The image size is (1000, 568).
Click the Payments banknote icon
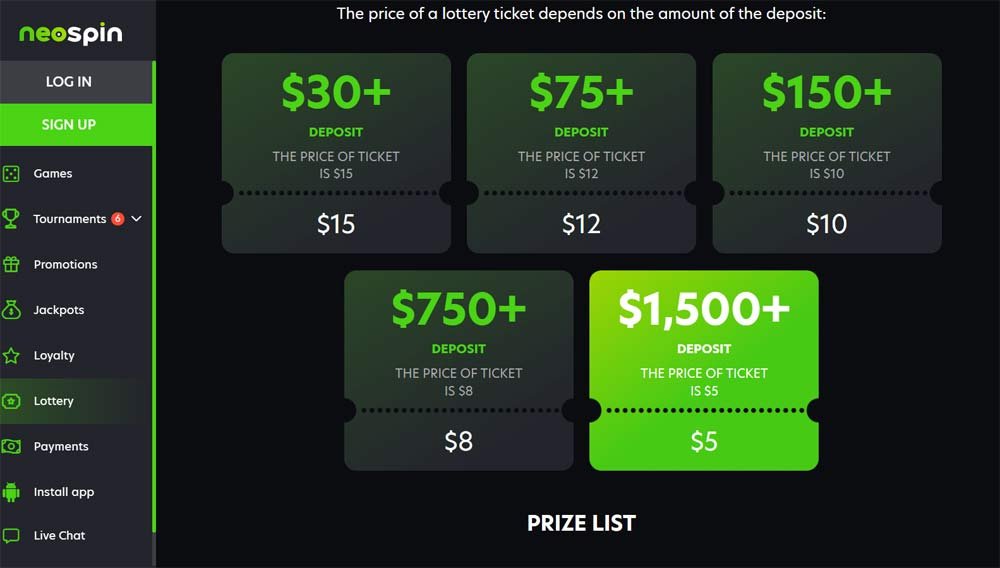[x=11, y=446]
